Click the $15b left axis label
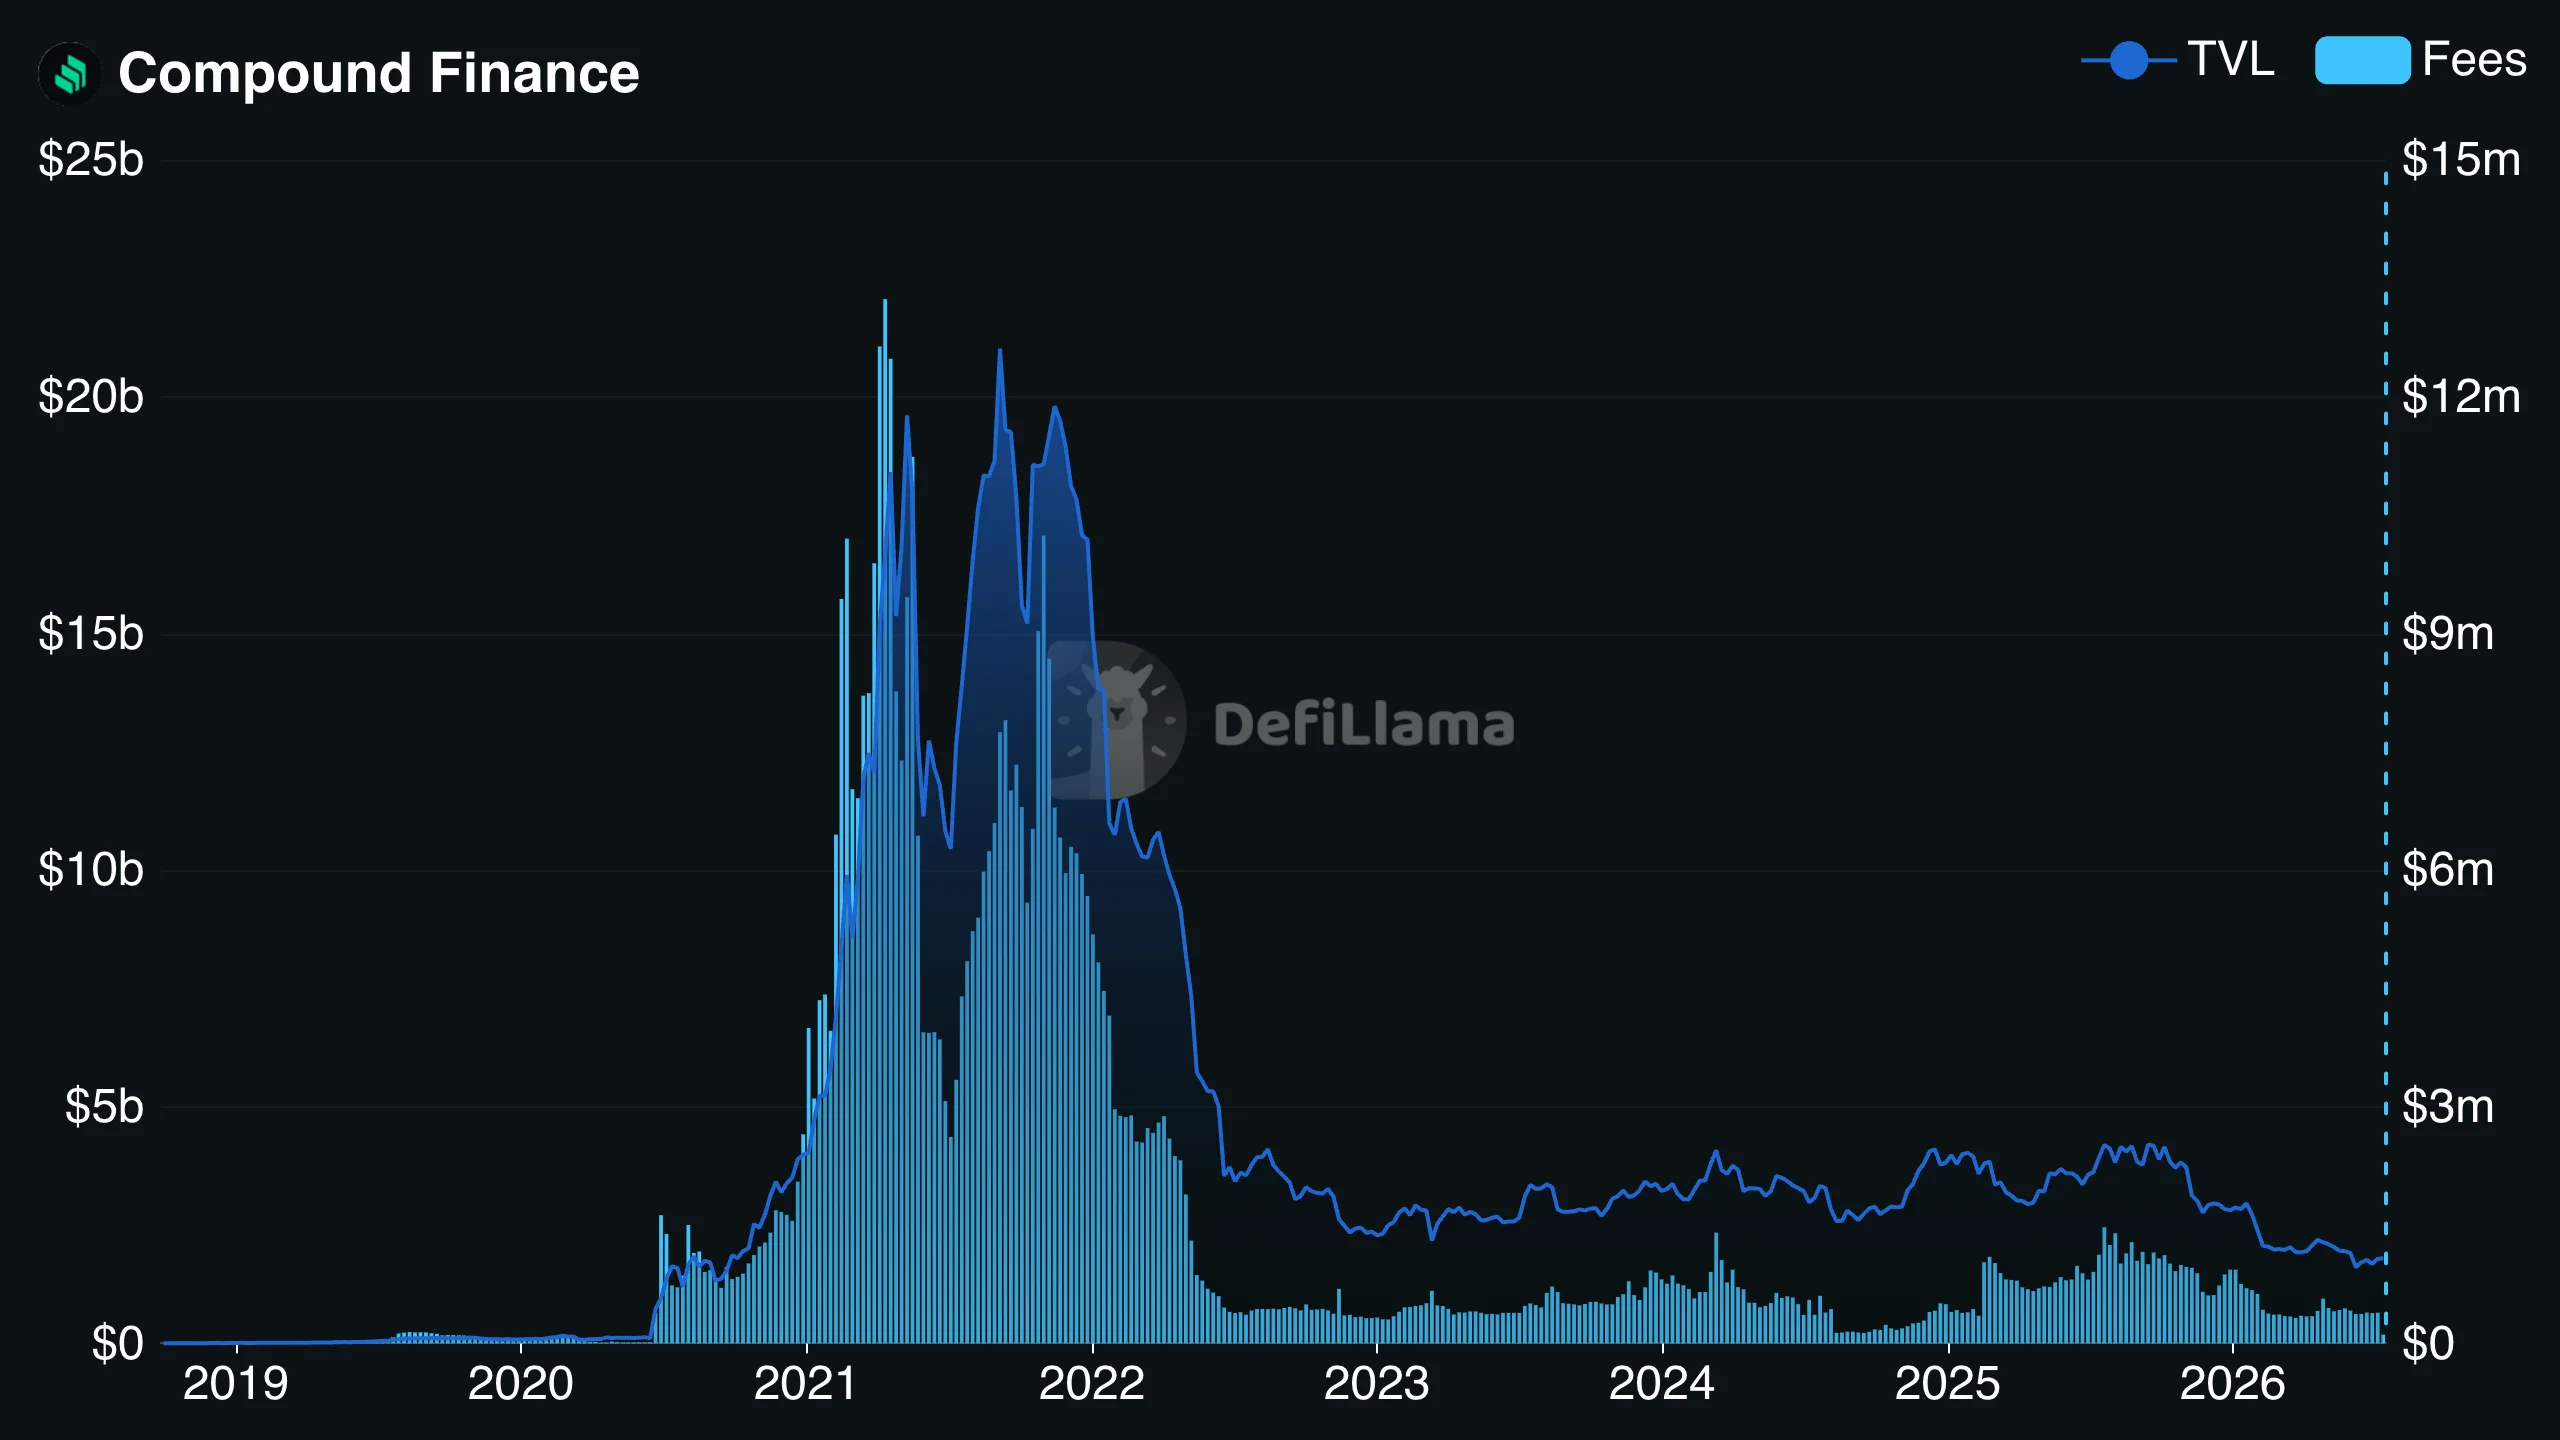This screenshot has width=2560, height=1440. click(x=91, y=634)
